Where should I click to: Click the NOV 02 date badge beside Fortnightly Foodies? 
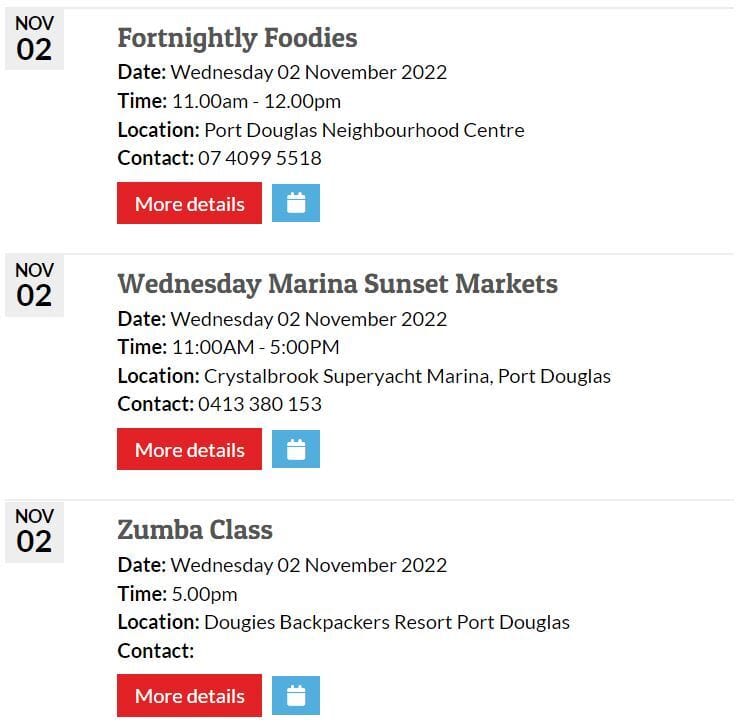34,40
